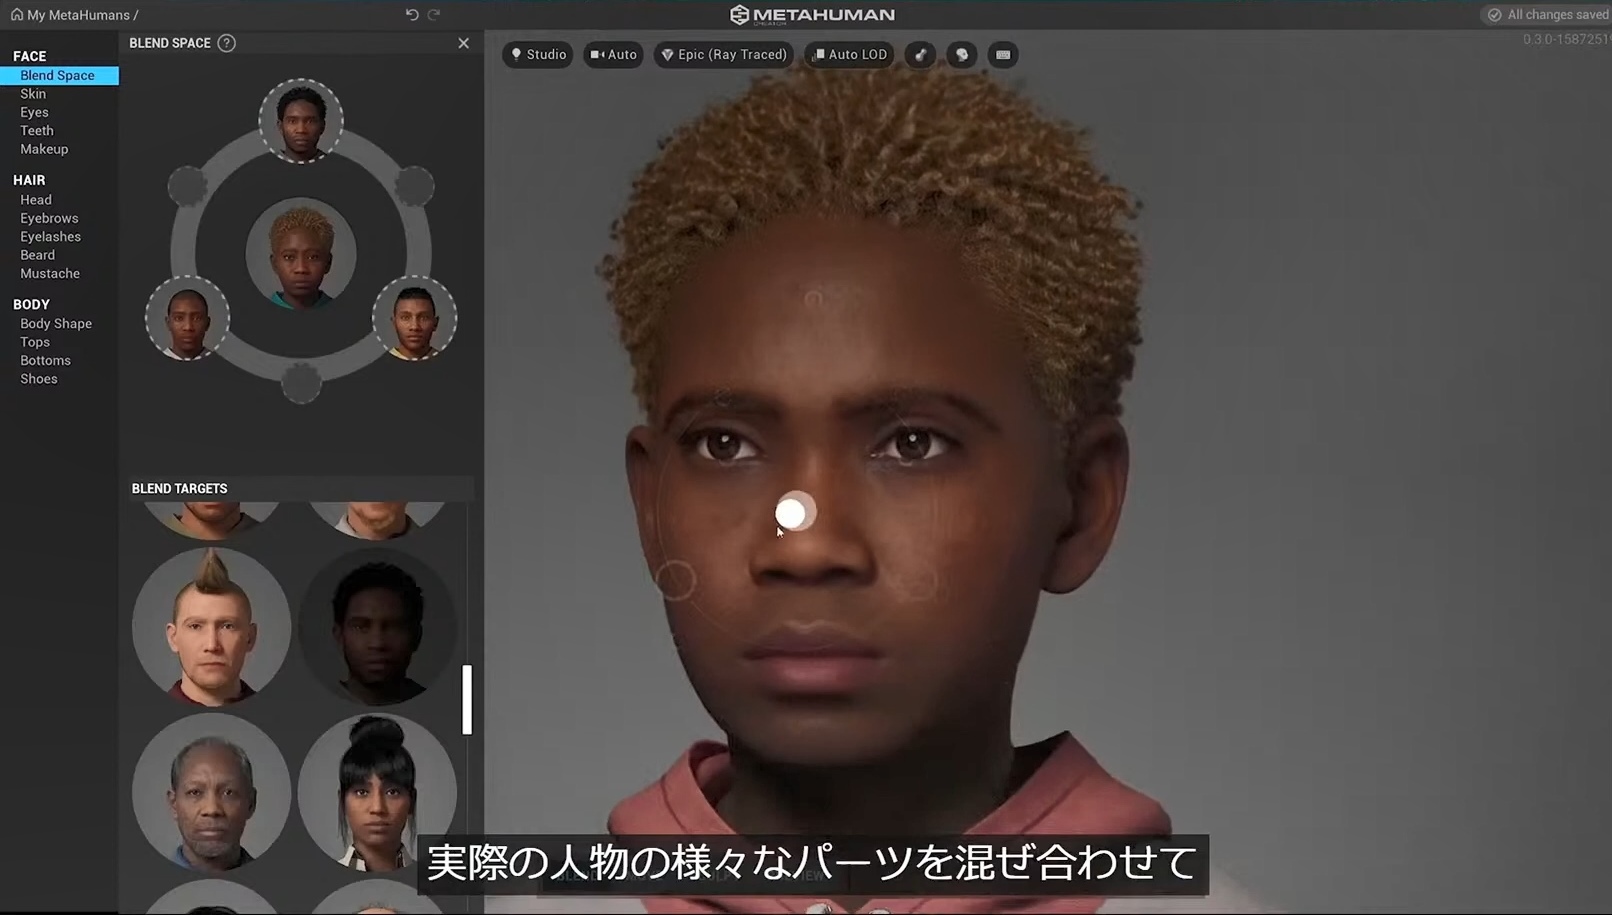Screen dimensions: 1612x915
Task: Click the redo arrow icon
Action: click(x=434, y=14)
